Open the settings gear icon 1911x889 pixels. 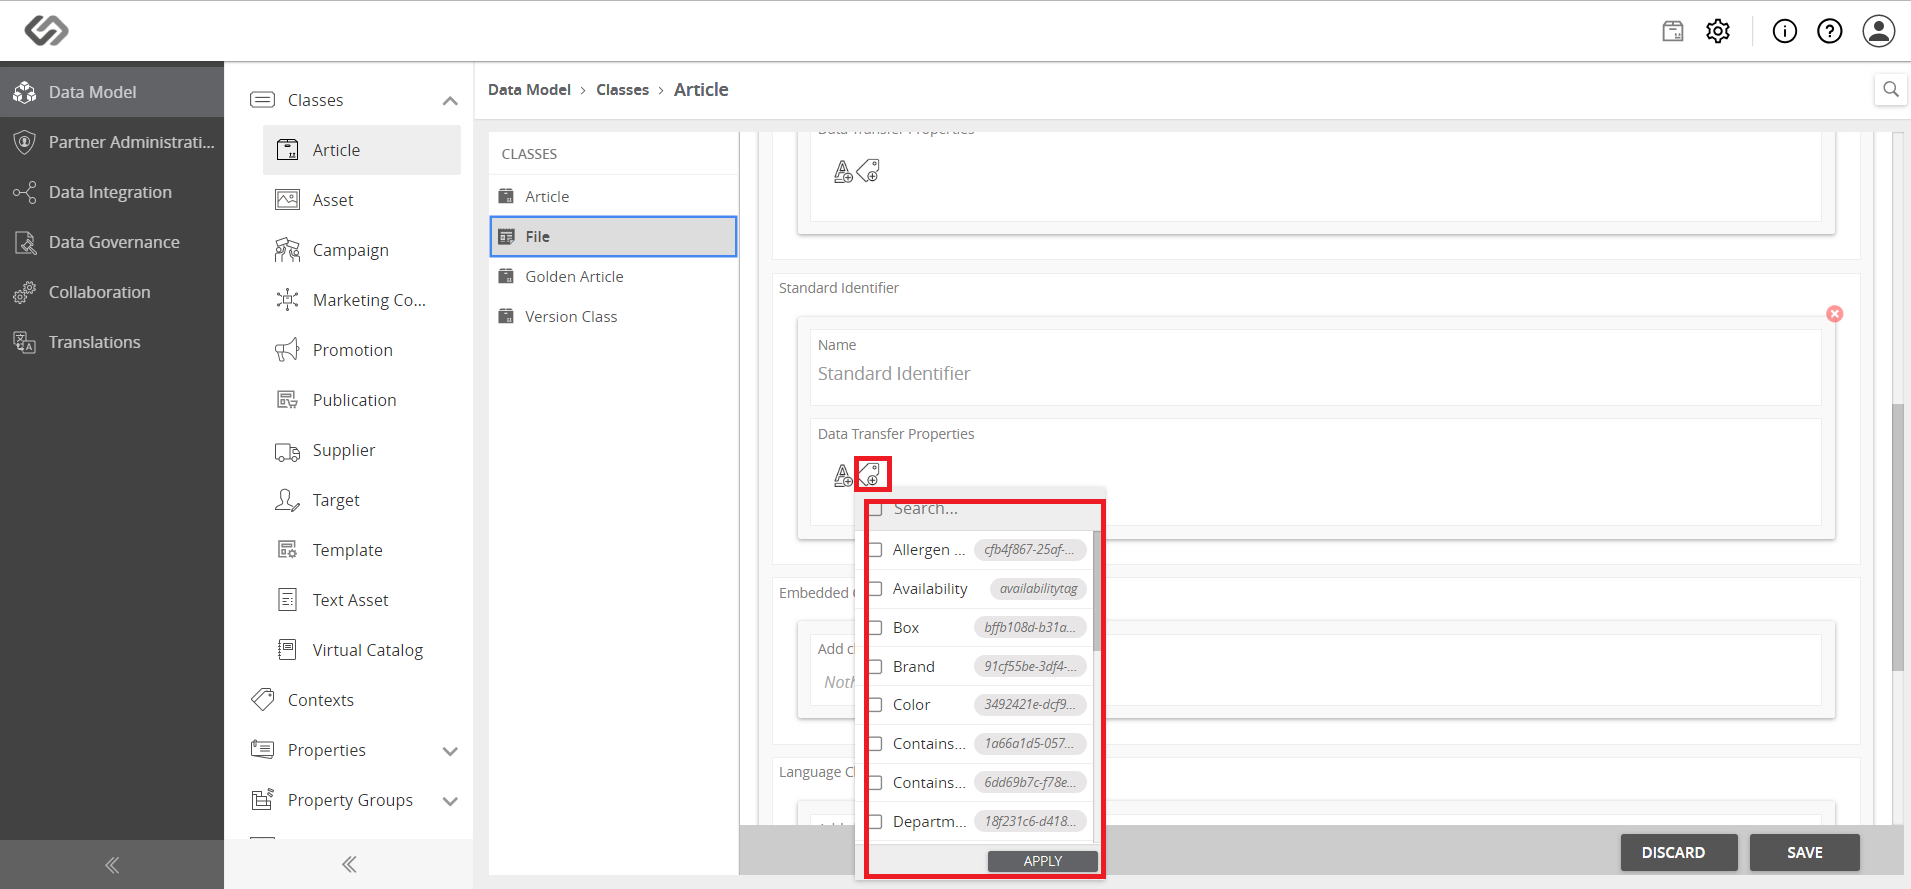(1718, 31)
